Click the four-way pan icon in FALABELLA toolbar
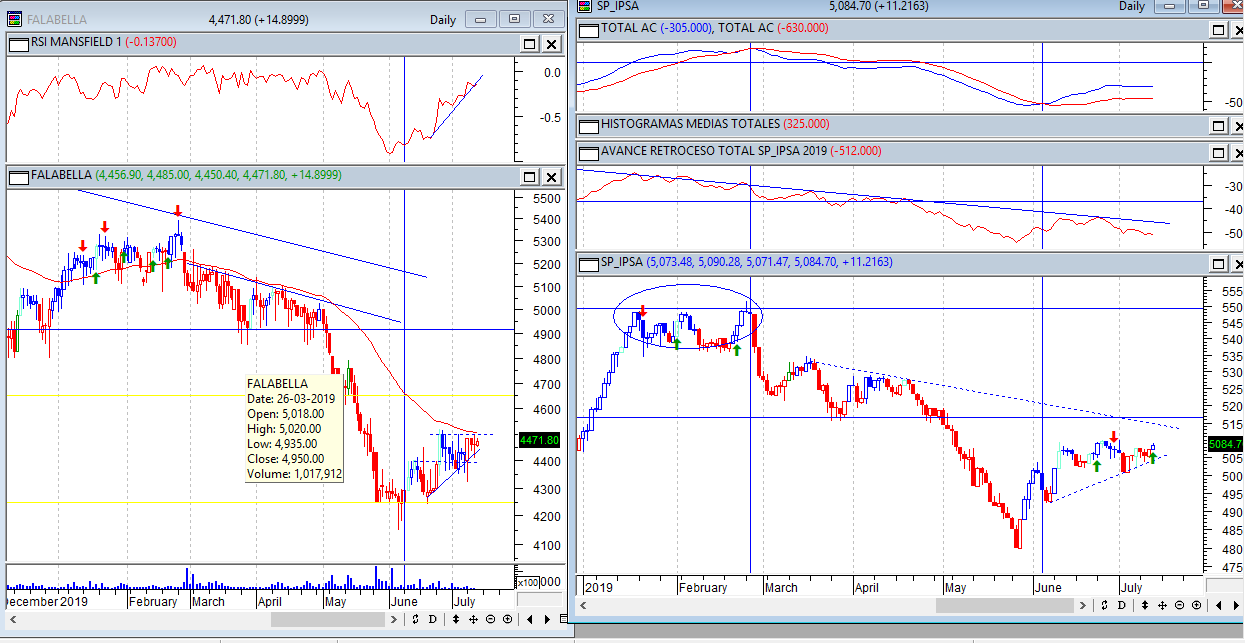 473,619
